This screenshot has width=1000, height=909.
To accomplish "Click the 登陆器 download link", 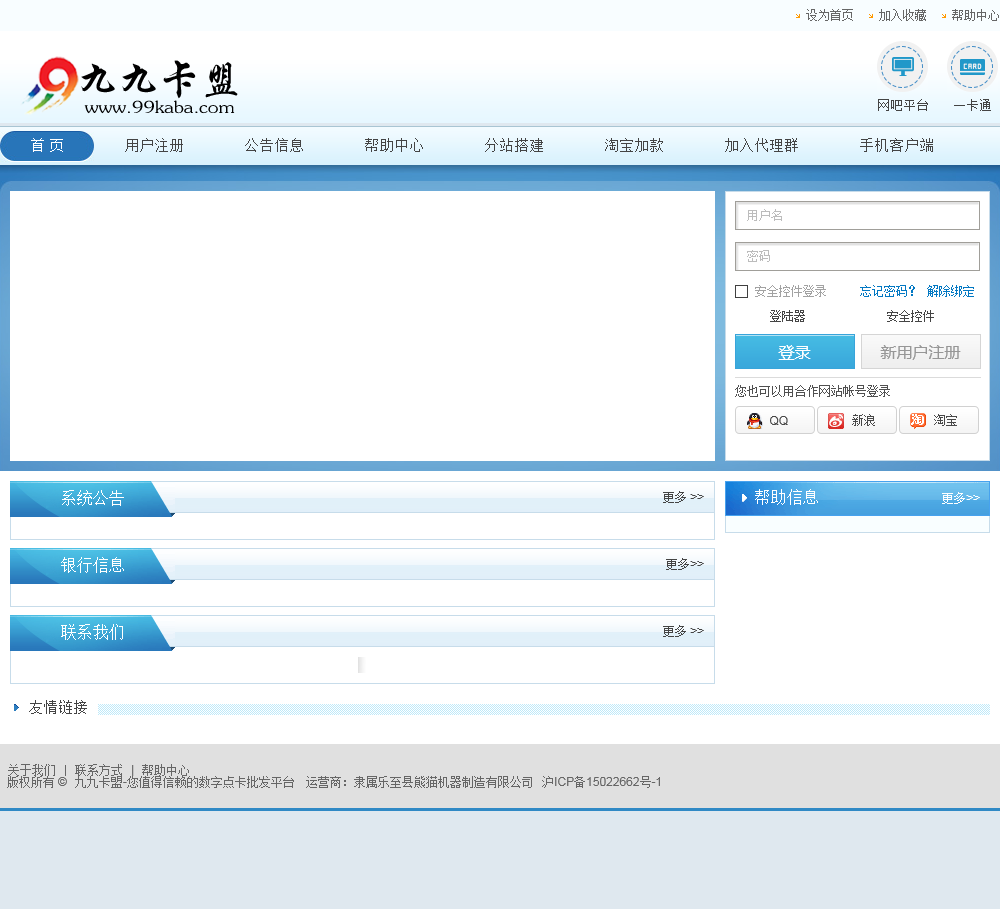I will click(787, 316).
